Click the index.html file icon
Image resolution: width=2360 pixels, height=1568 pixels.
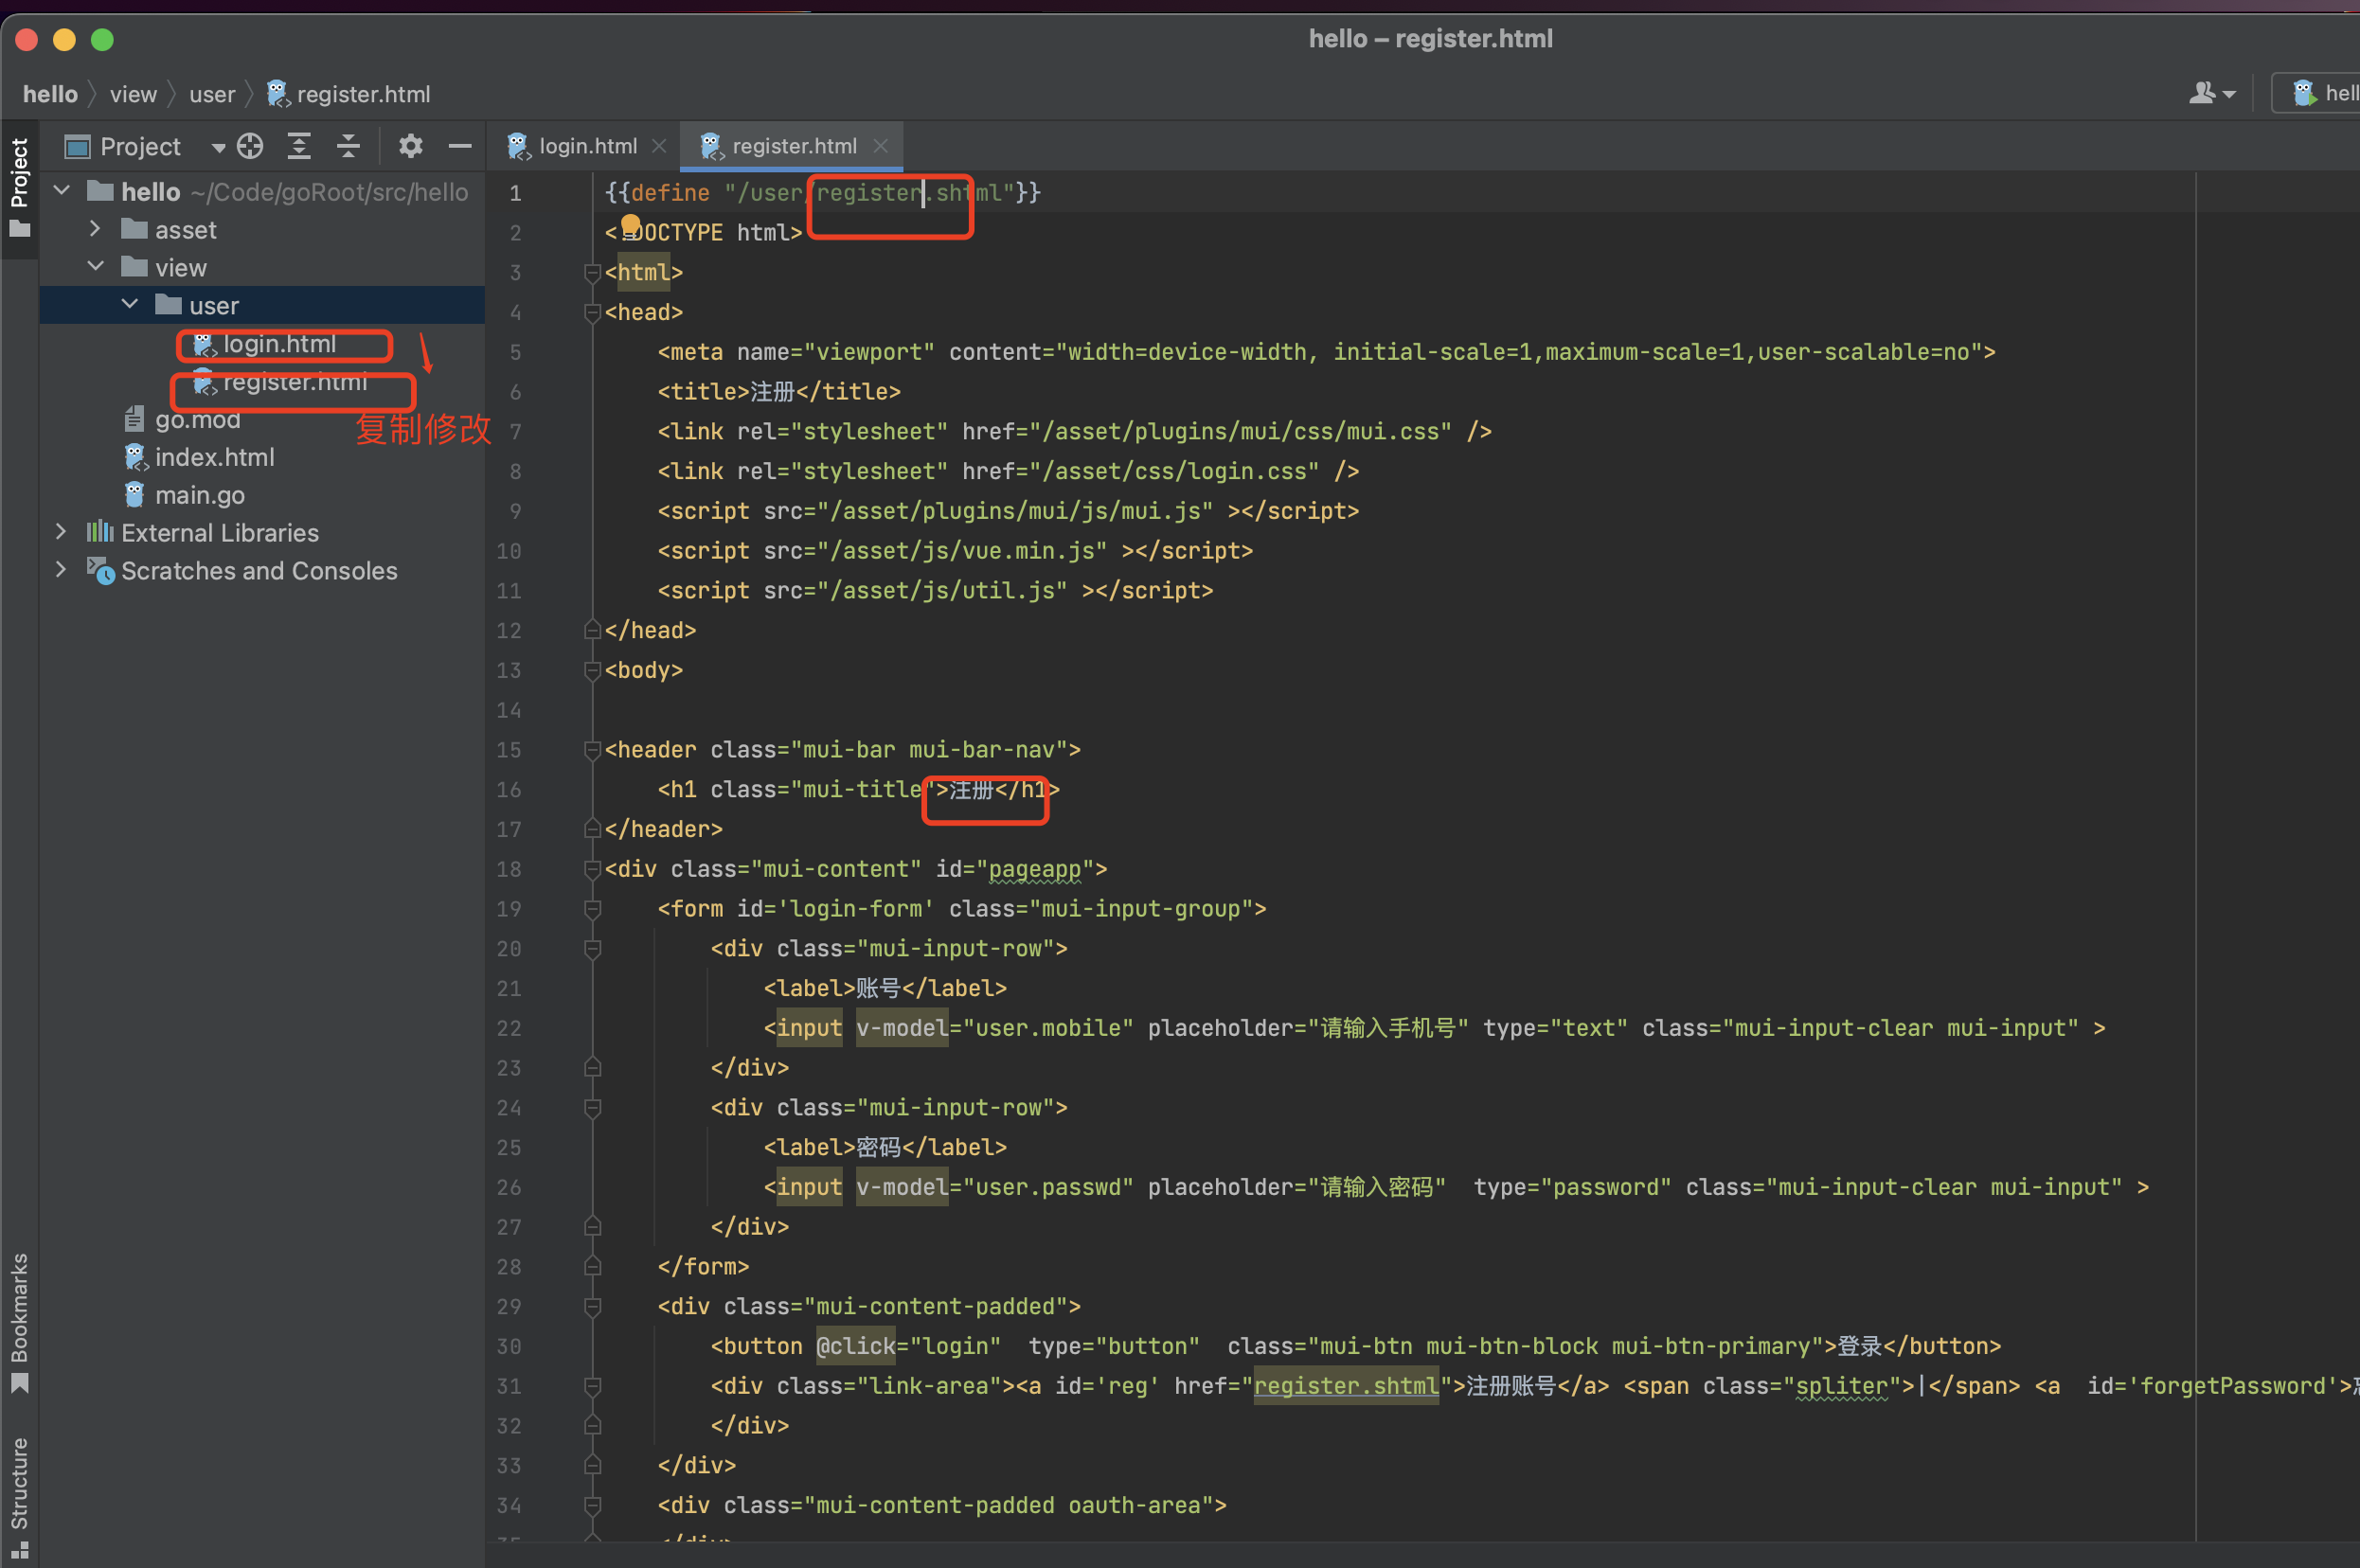(135, 457)
